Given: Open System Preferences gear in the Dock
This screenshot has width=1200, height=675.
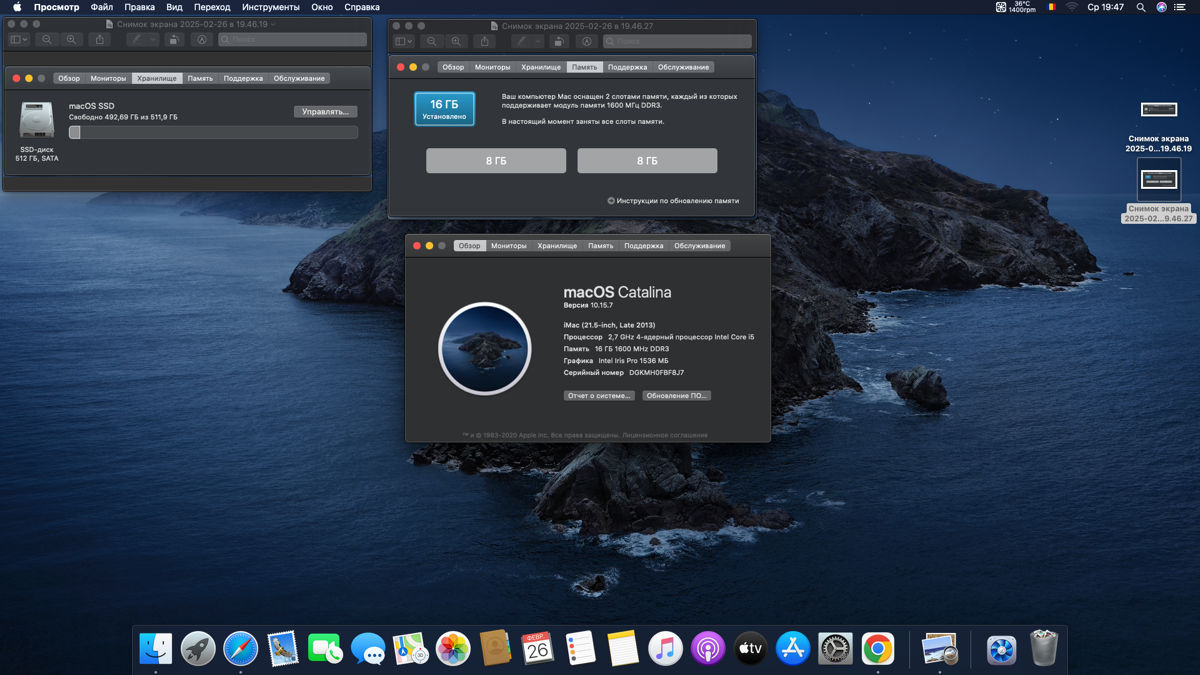Looking at the screenshot, I should tap(835, 649).
